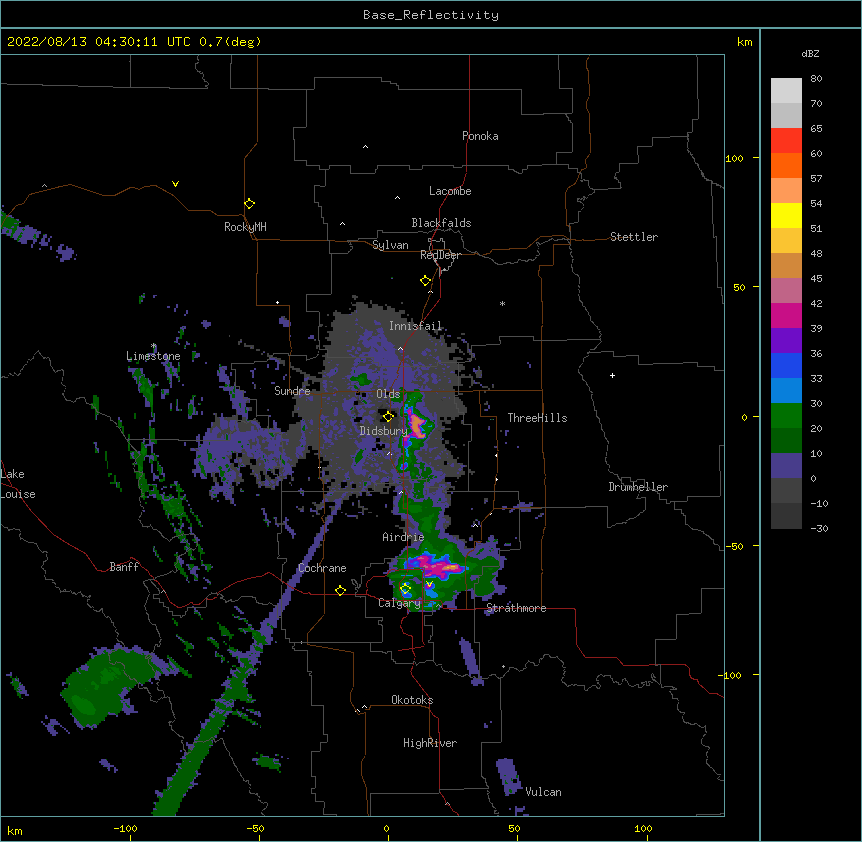The width and height of the screenshot is (862, 842).
Task: Click the Cochrane label
Action: click(x=322, y=568)
